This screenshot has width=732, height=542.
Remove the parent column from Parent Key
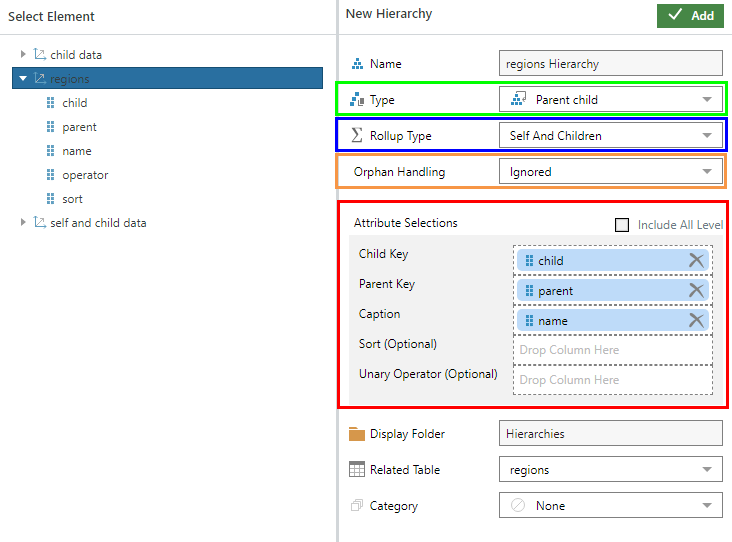[696, 291]
